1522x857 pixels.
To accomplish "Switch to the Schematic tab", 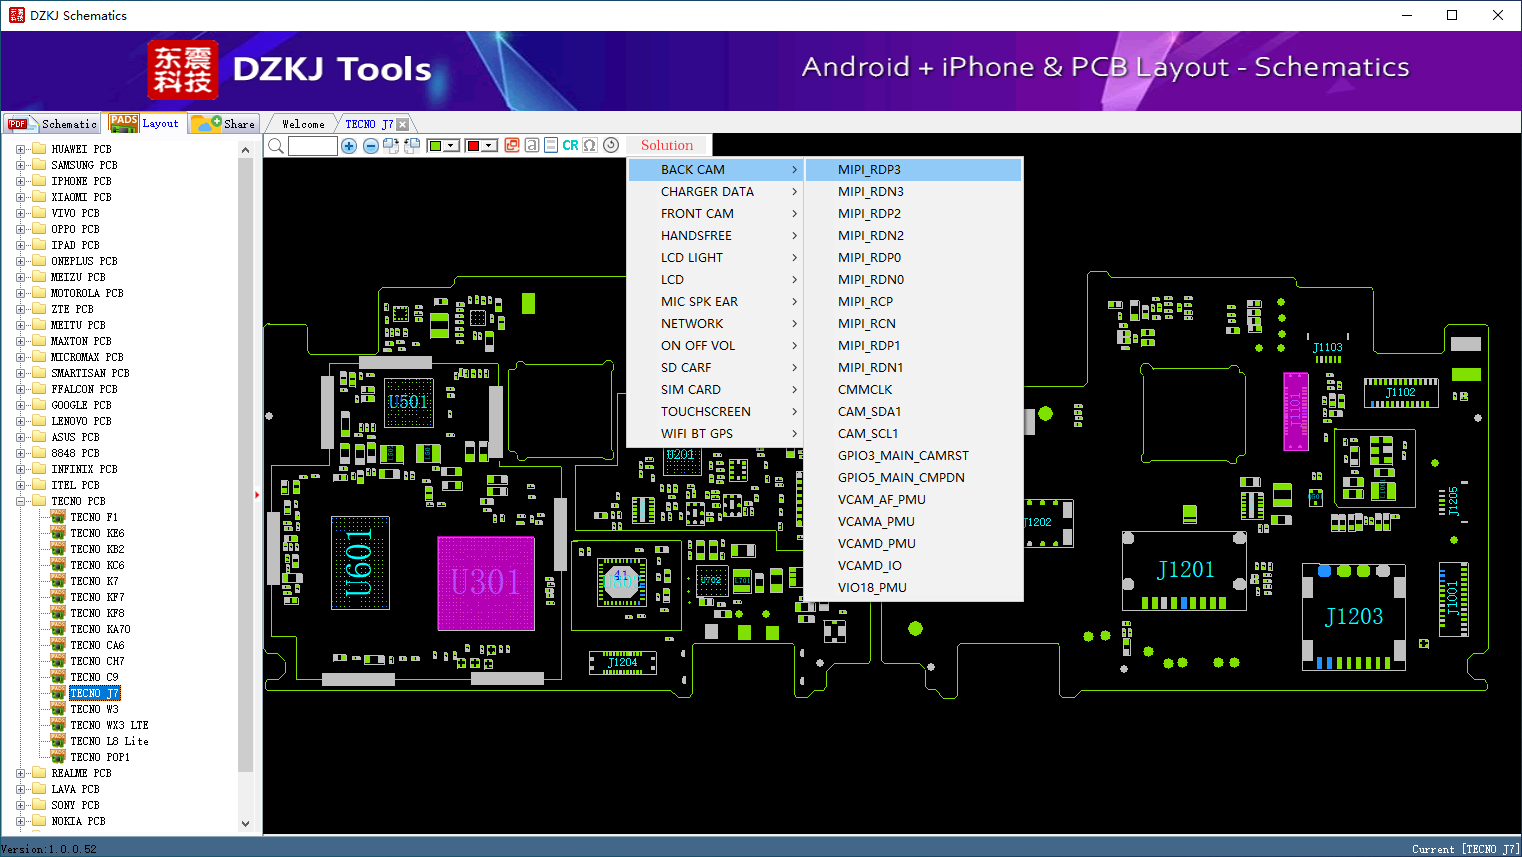I will pyautogui.click(x=52, y=124).
